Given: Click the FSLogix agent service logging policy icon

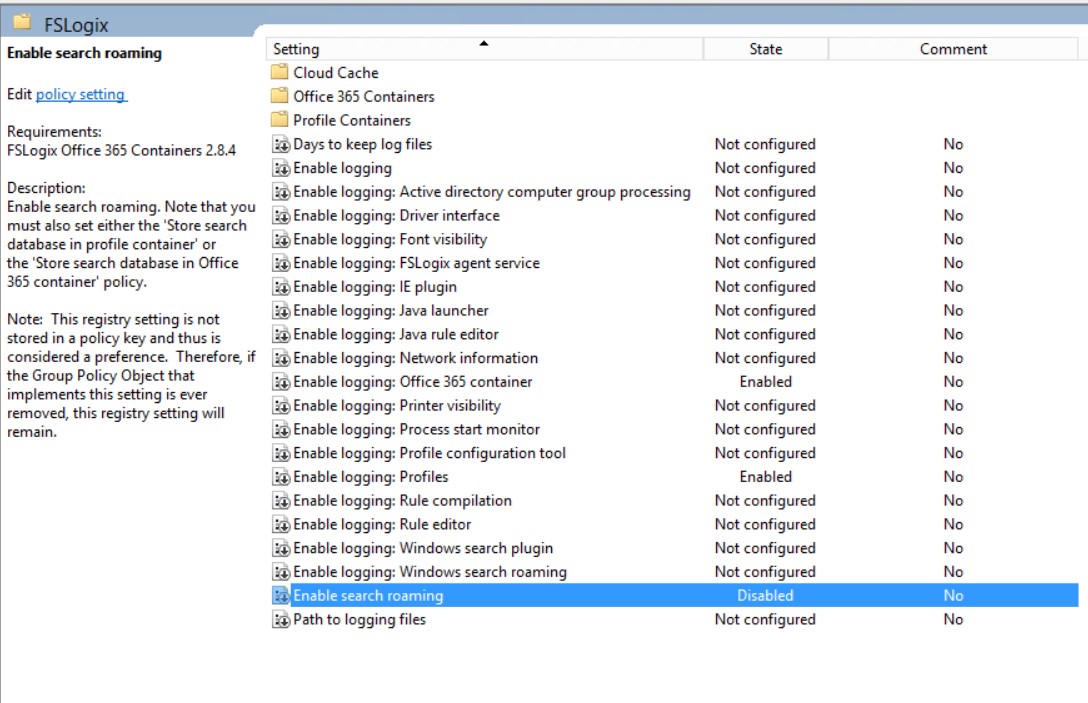Looking at the screenshot, I should (281, 263).
